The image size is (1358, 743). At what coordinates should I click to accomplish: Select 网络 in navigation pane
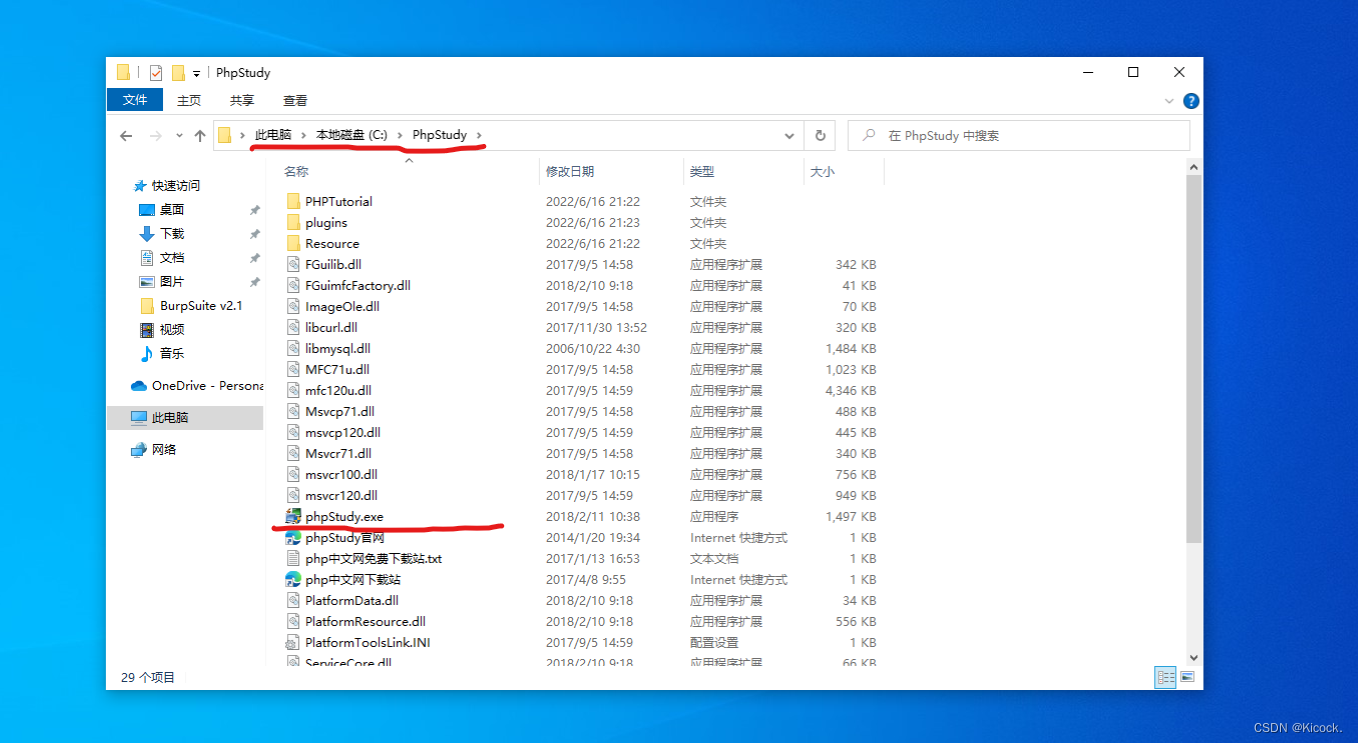tap(164, 450)
